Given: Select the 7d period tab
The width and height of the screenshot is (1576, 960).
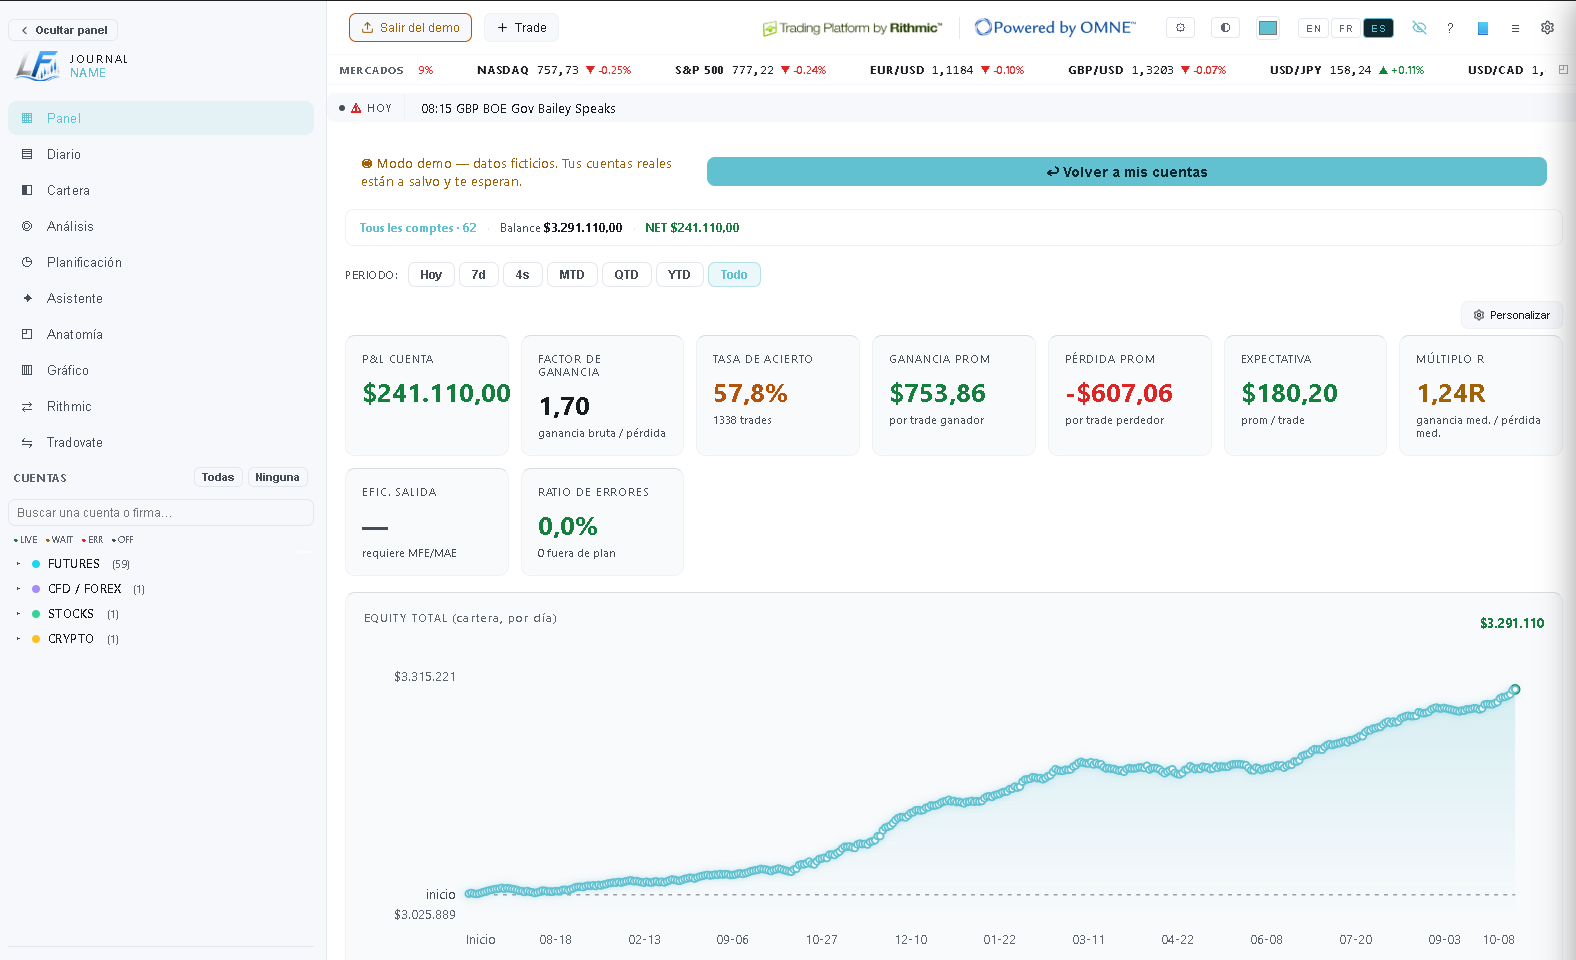Looking at the screenshot, I should [x=479, y=275].
